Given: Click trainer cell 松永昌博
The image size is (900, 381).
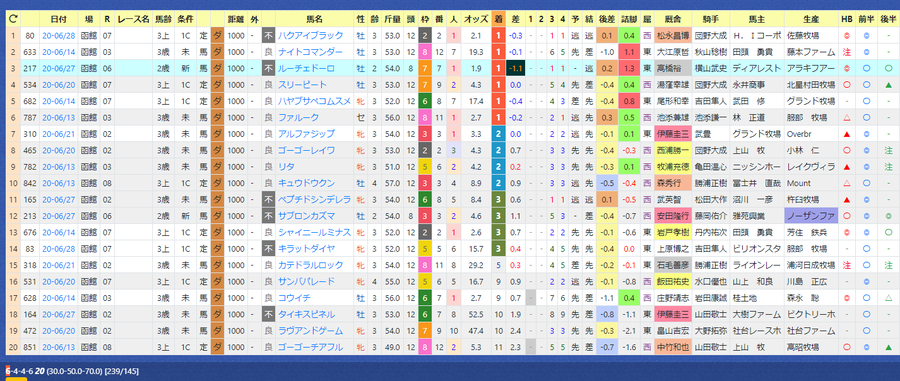Looking at the screenshot, I should [x=672, y=36].
